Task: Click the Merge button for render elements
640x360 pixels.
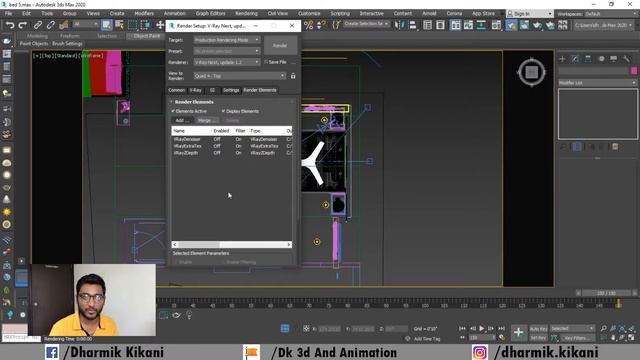Action: (207, 120)
